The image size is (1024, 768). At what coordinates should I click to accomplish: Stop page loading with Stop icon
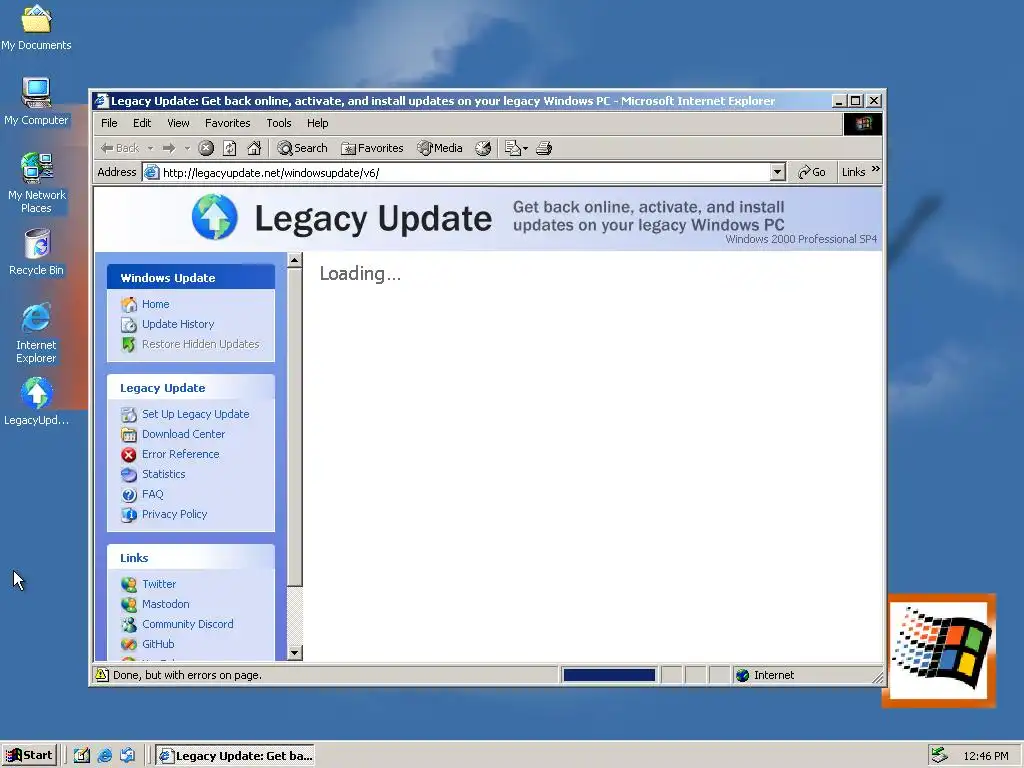point(206,148)
